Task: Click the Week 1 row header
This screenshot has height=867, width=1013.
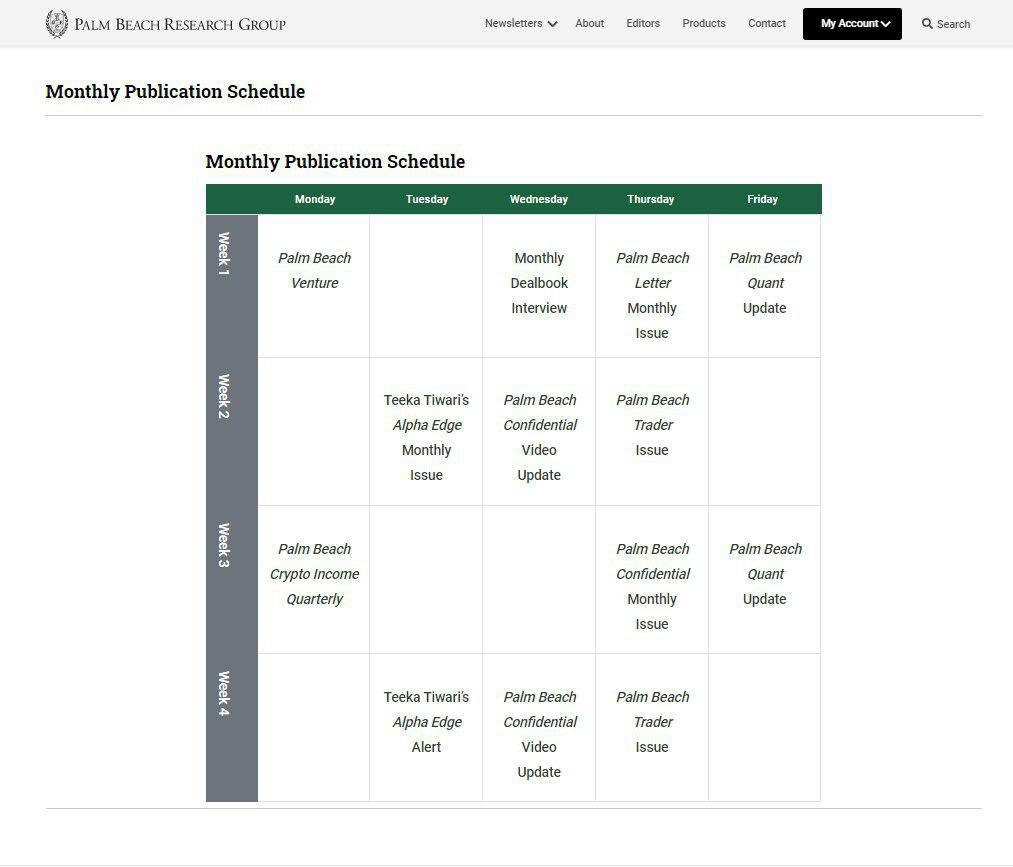Action: click(x=224, y=254)
